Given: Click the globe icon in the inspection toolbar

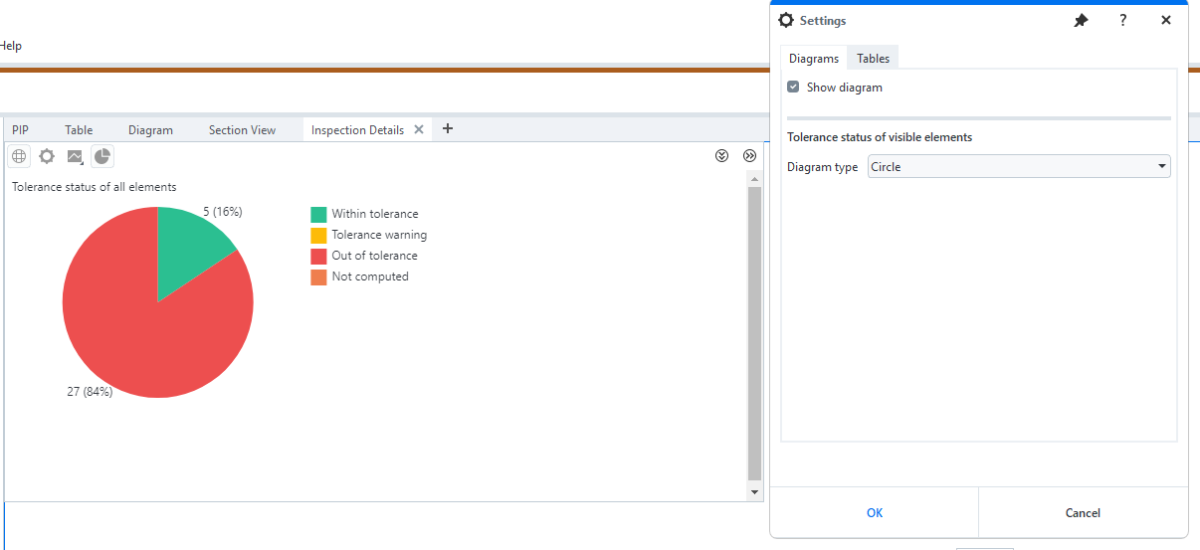Looking at the screenshot, I should (18, 156).
